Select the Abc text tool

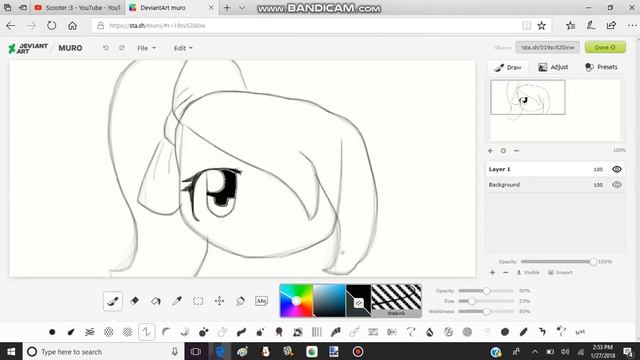tap(261, 301)
